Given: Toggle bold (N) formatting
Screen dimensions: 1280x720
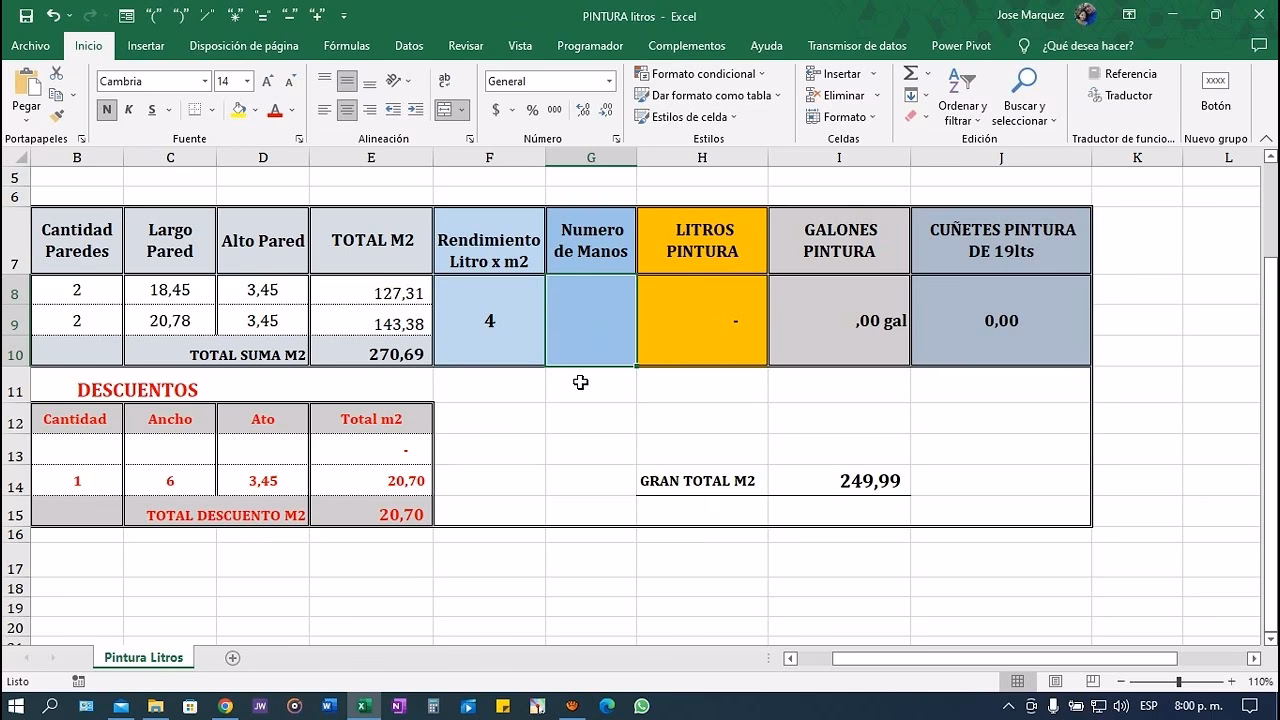Looking at the screenshot, I should (x=107, y=110).
